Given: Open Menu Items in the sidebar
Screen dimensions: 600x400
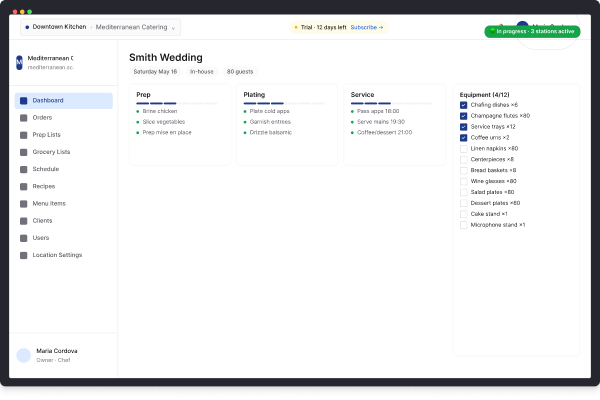Looking at the screenshot, I should [x=64, y=204].
